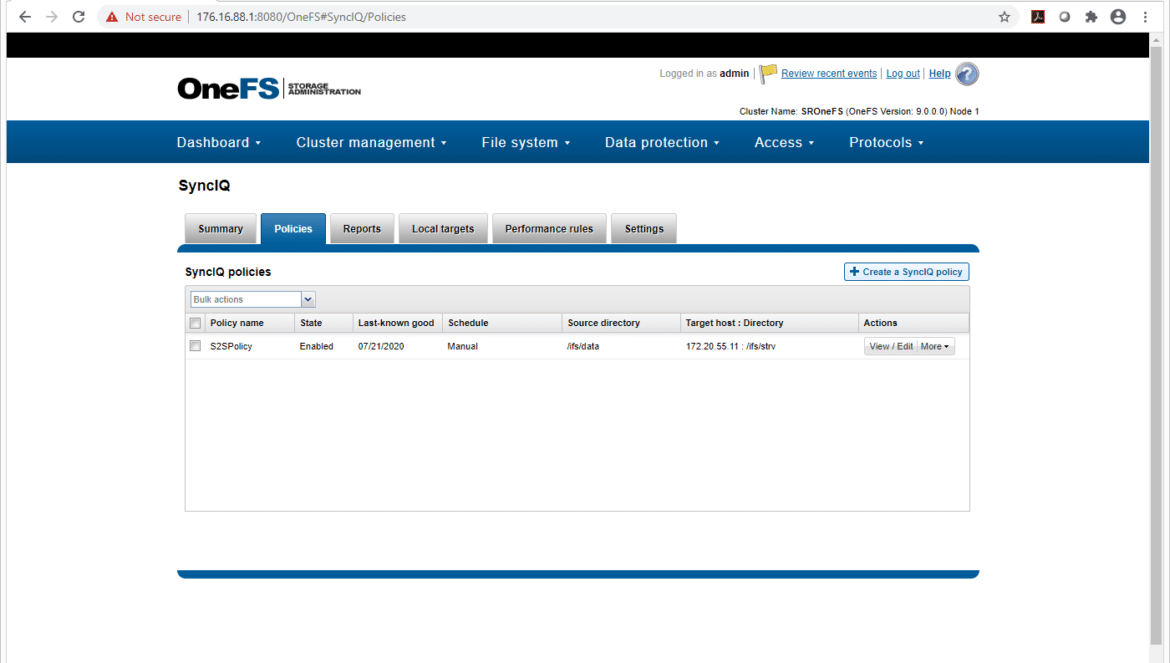The width and height of the screenshot is (1170, 663).
Task: Bookmark the page with star icon
Action: [x=1004, y=16]
